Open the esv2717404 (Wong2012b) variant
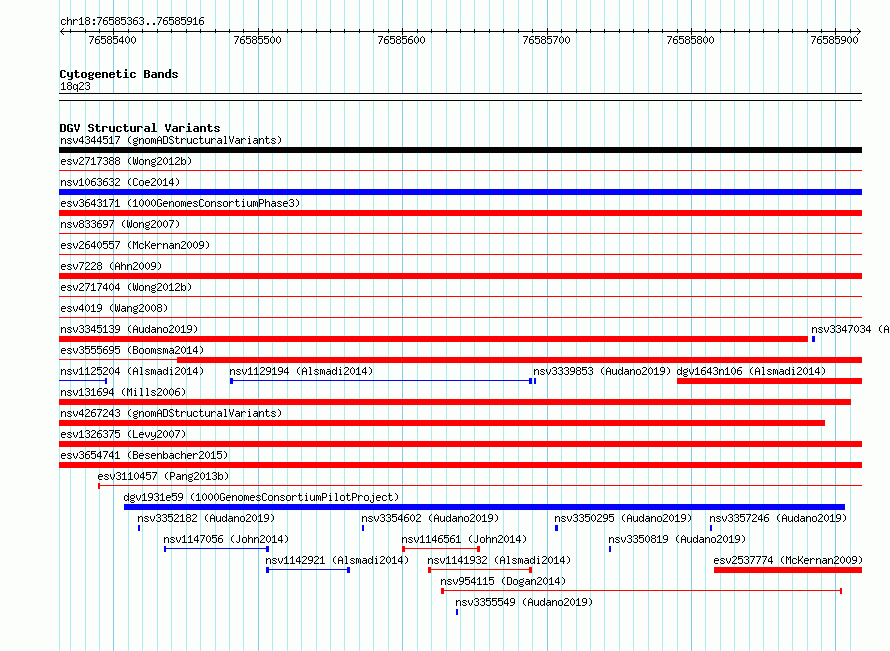 126,287
